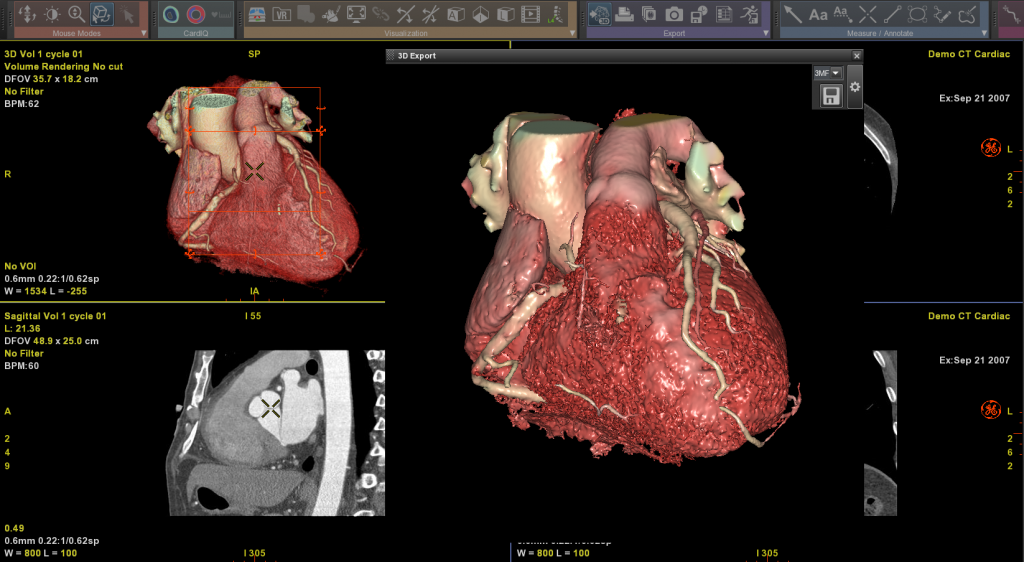
Task: Click 'DFOV 35.7 x 18.2 cm' text
Action: (x=51, y=79)
